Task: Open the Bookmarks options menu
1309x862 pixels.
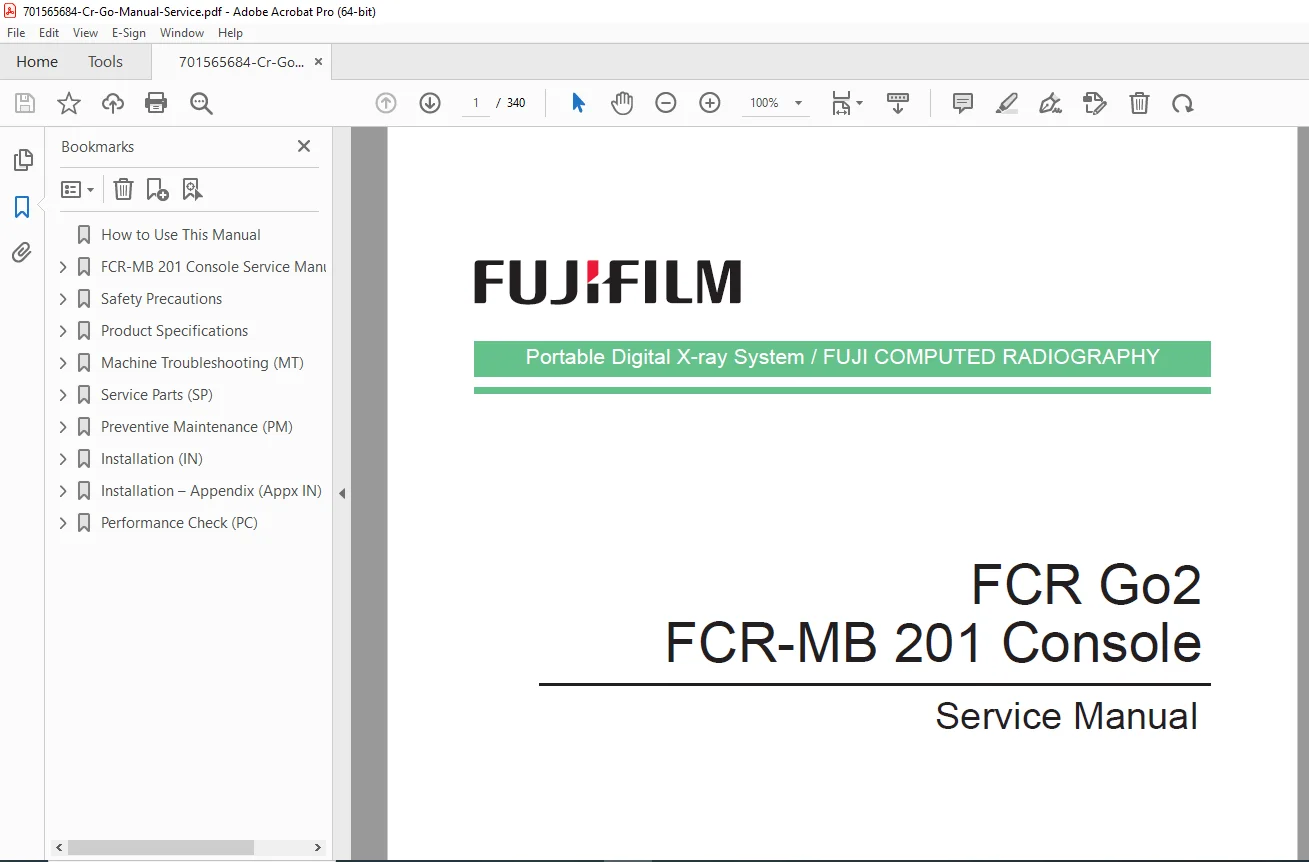Action: pyautogui.click(x=78, y=189)
